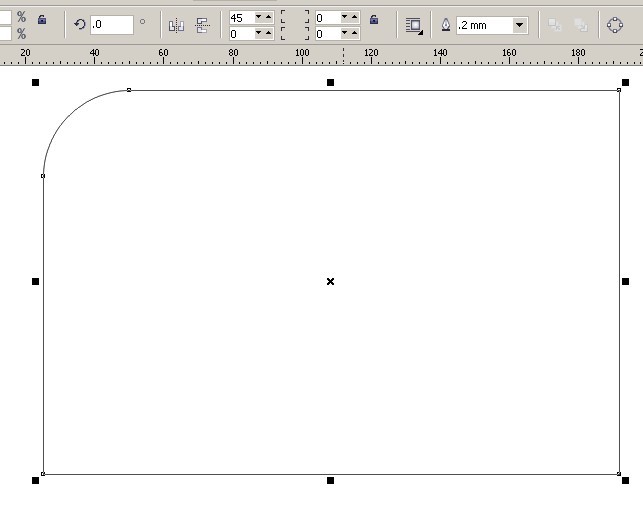Click the middle-right selection handle
This screenshot has width=643, height=508.
coord(625,281)
